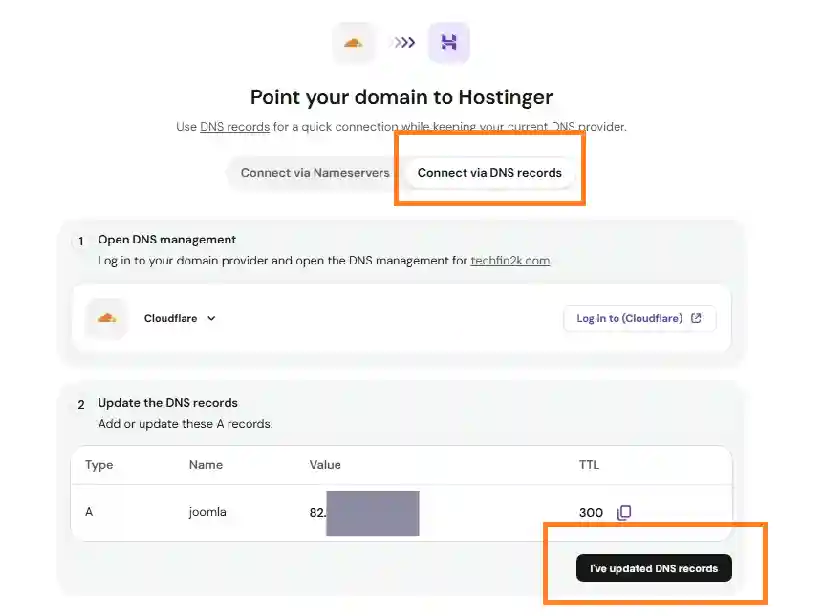
Task: Click the Type column header
Action: pyautogui.click(x=99, y=465)
